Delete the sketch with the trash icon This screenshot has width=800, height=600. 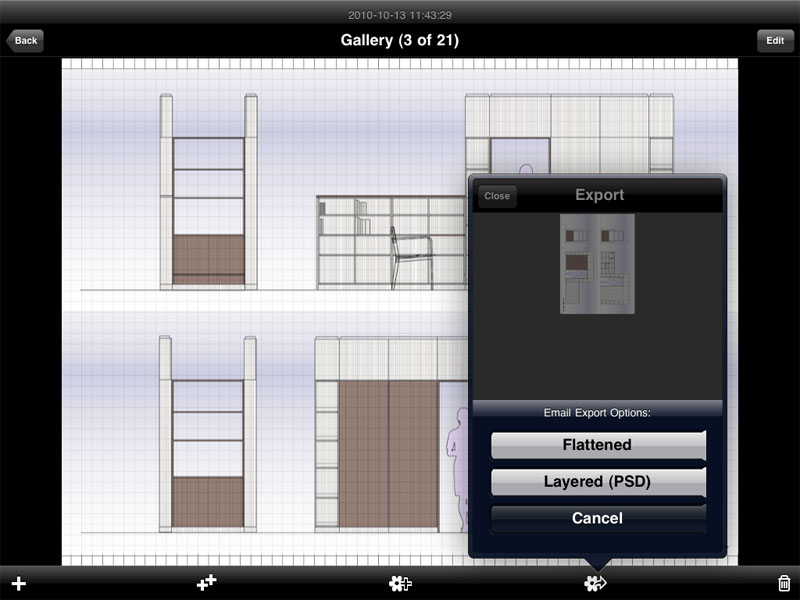coord(784,583)
